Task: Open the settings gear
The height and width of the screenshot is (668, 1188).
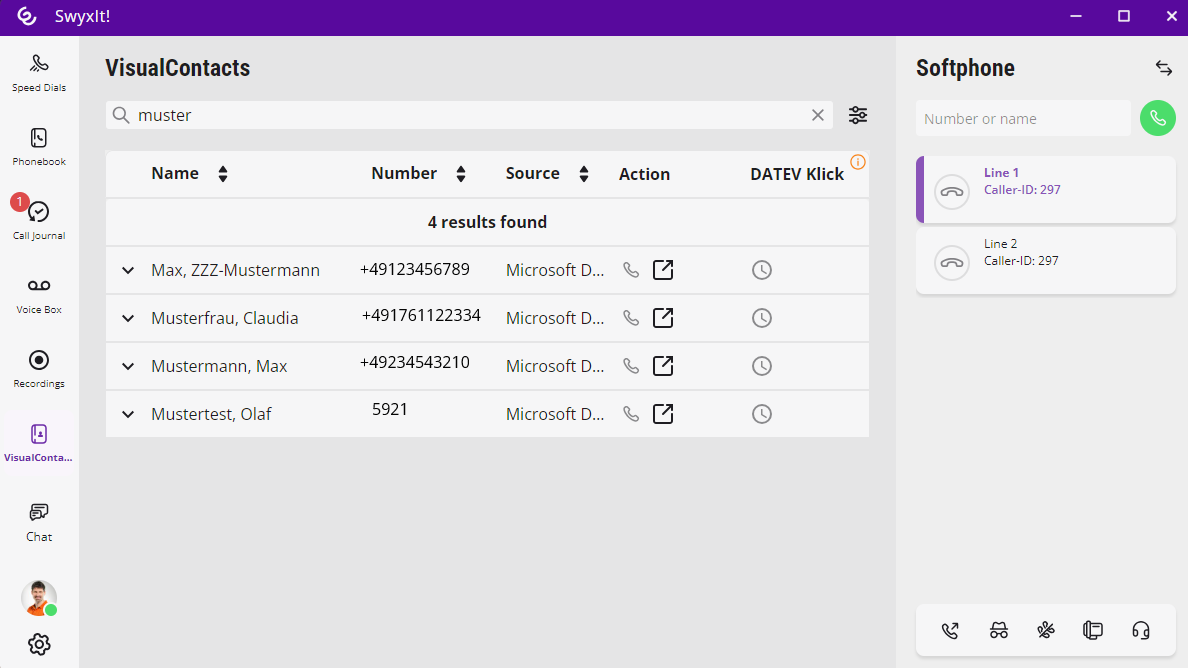Action: [x=39, y=645]
